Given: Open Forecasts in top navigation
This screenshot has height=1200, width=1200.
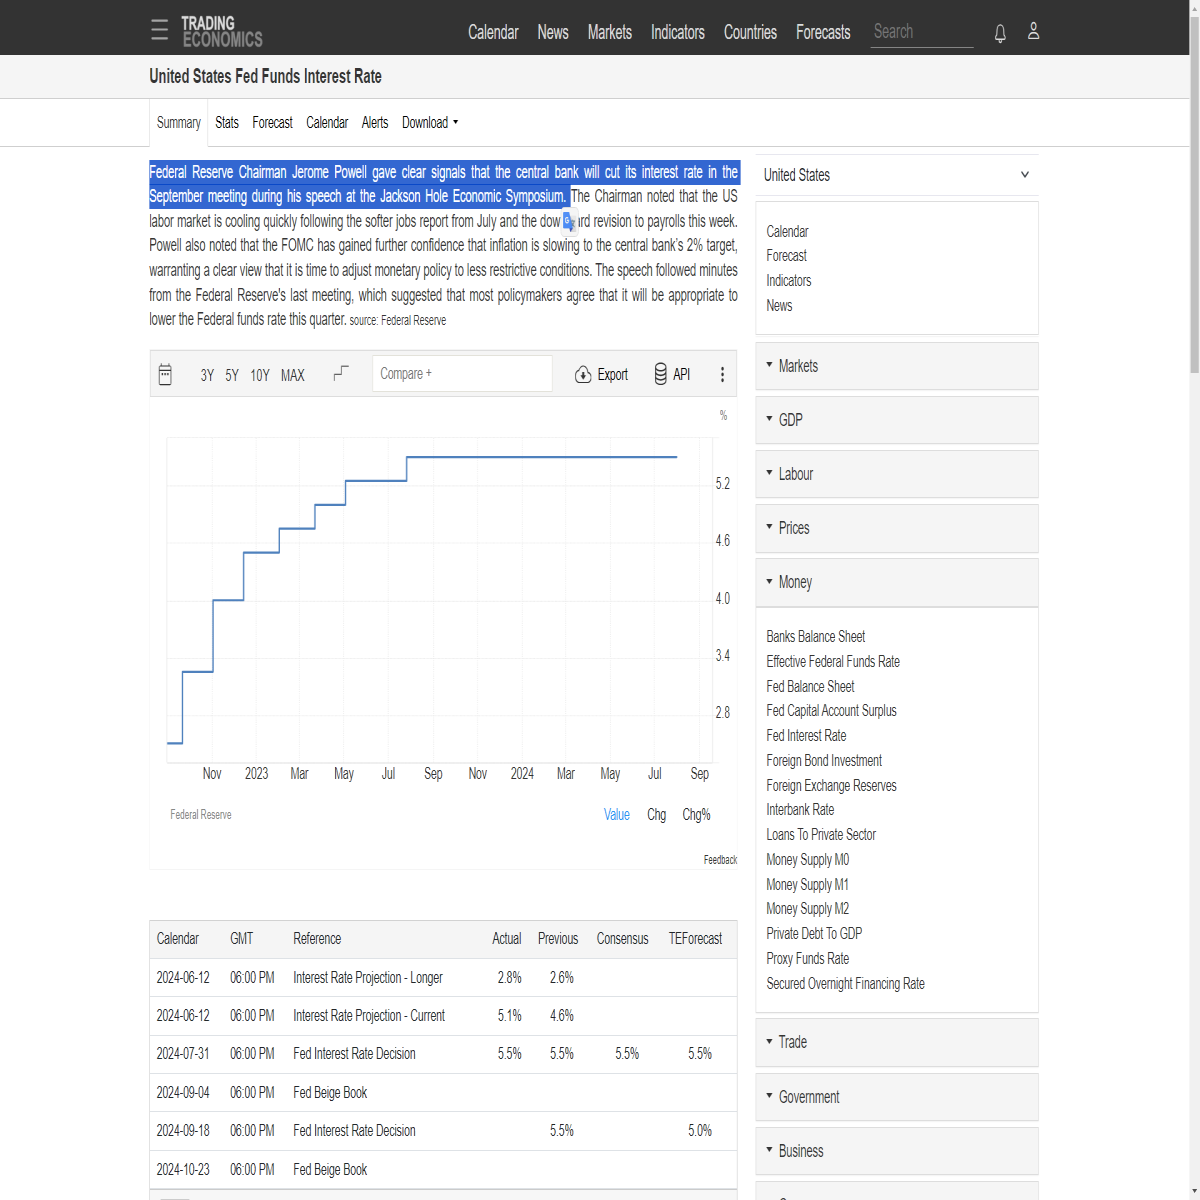Looking at the screenshot, I should point(823,32).
